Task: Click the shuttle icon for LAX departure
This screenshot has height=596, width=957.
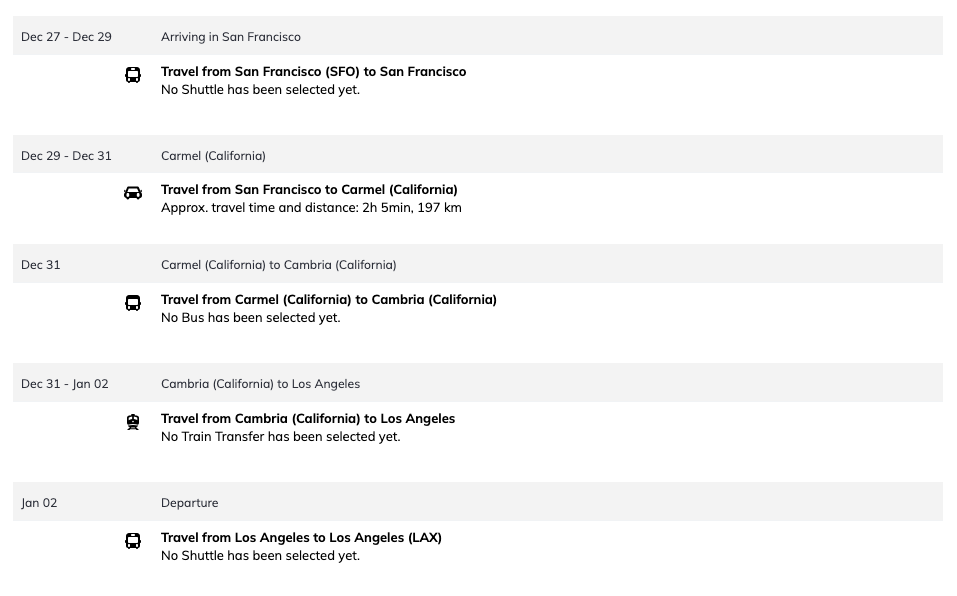Action: click(133, 541)
